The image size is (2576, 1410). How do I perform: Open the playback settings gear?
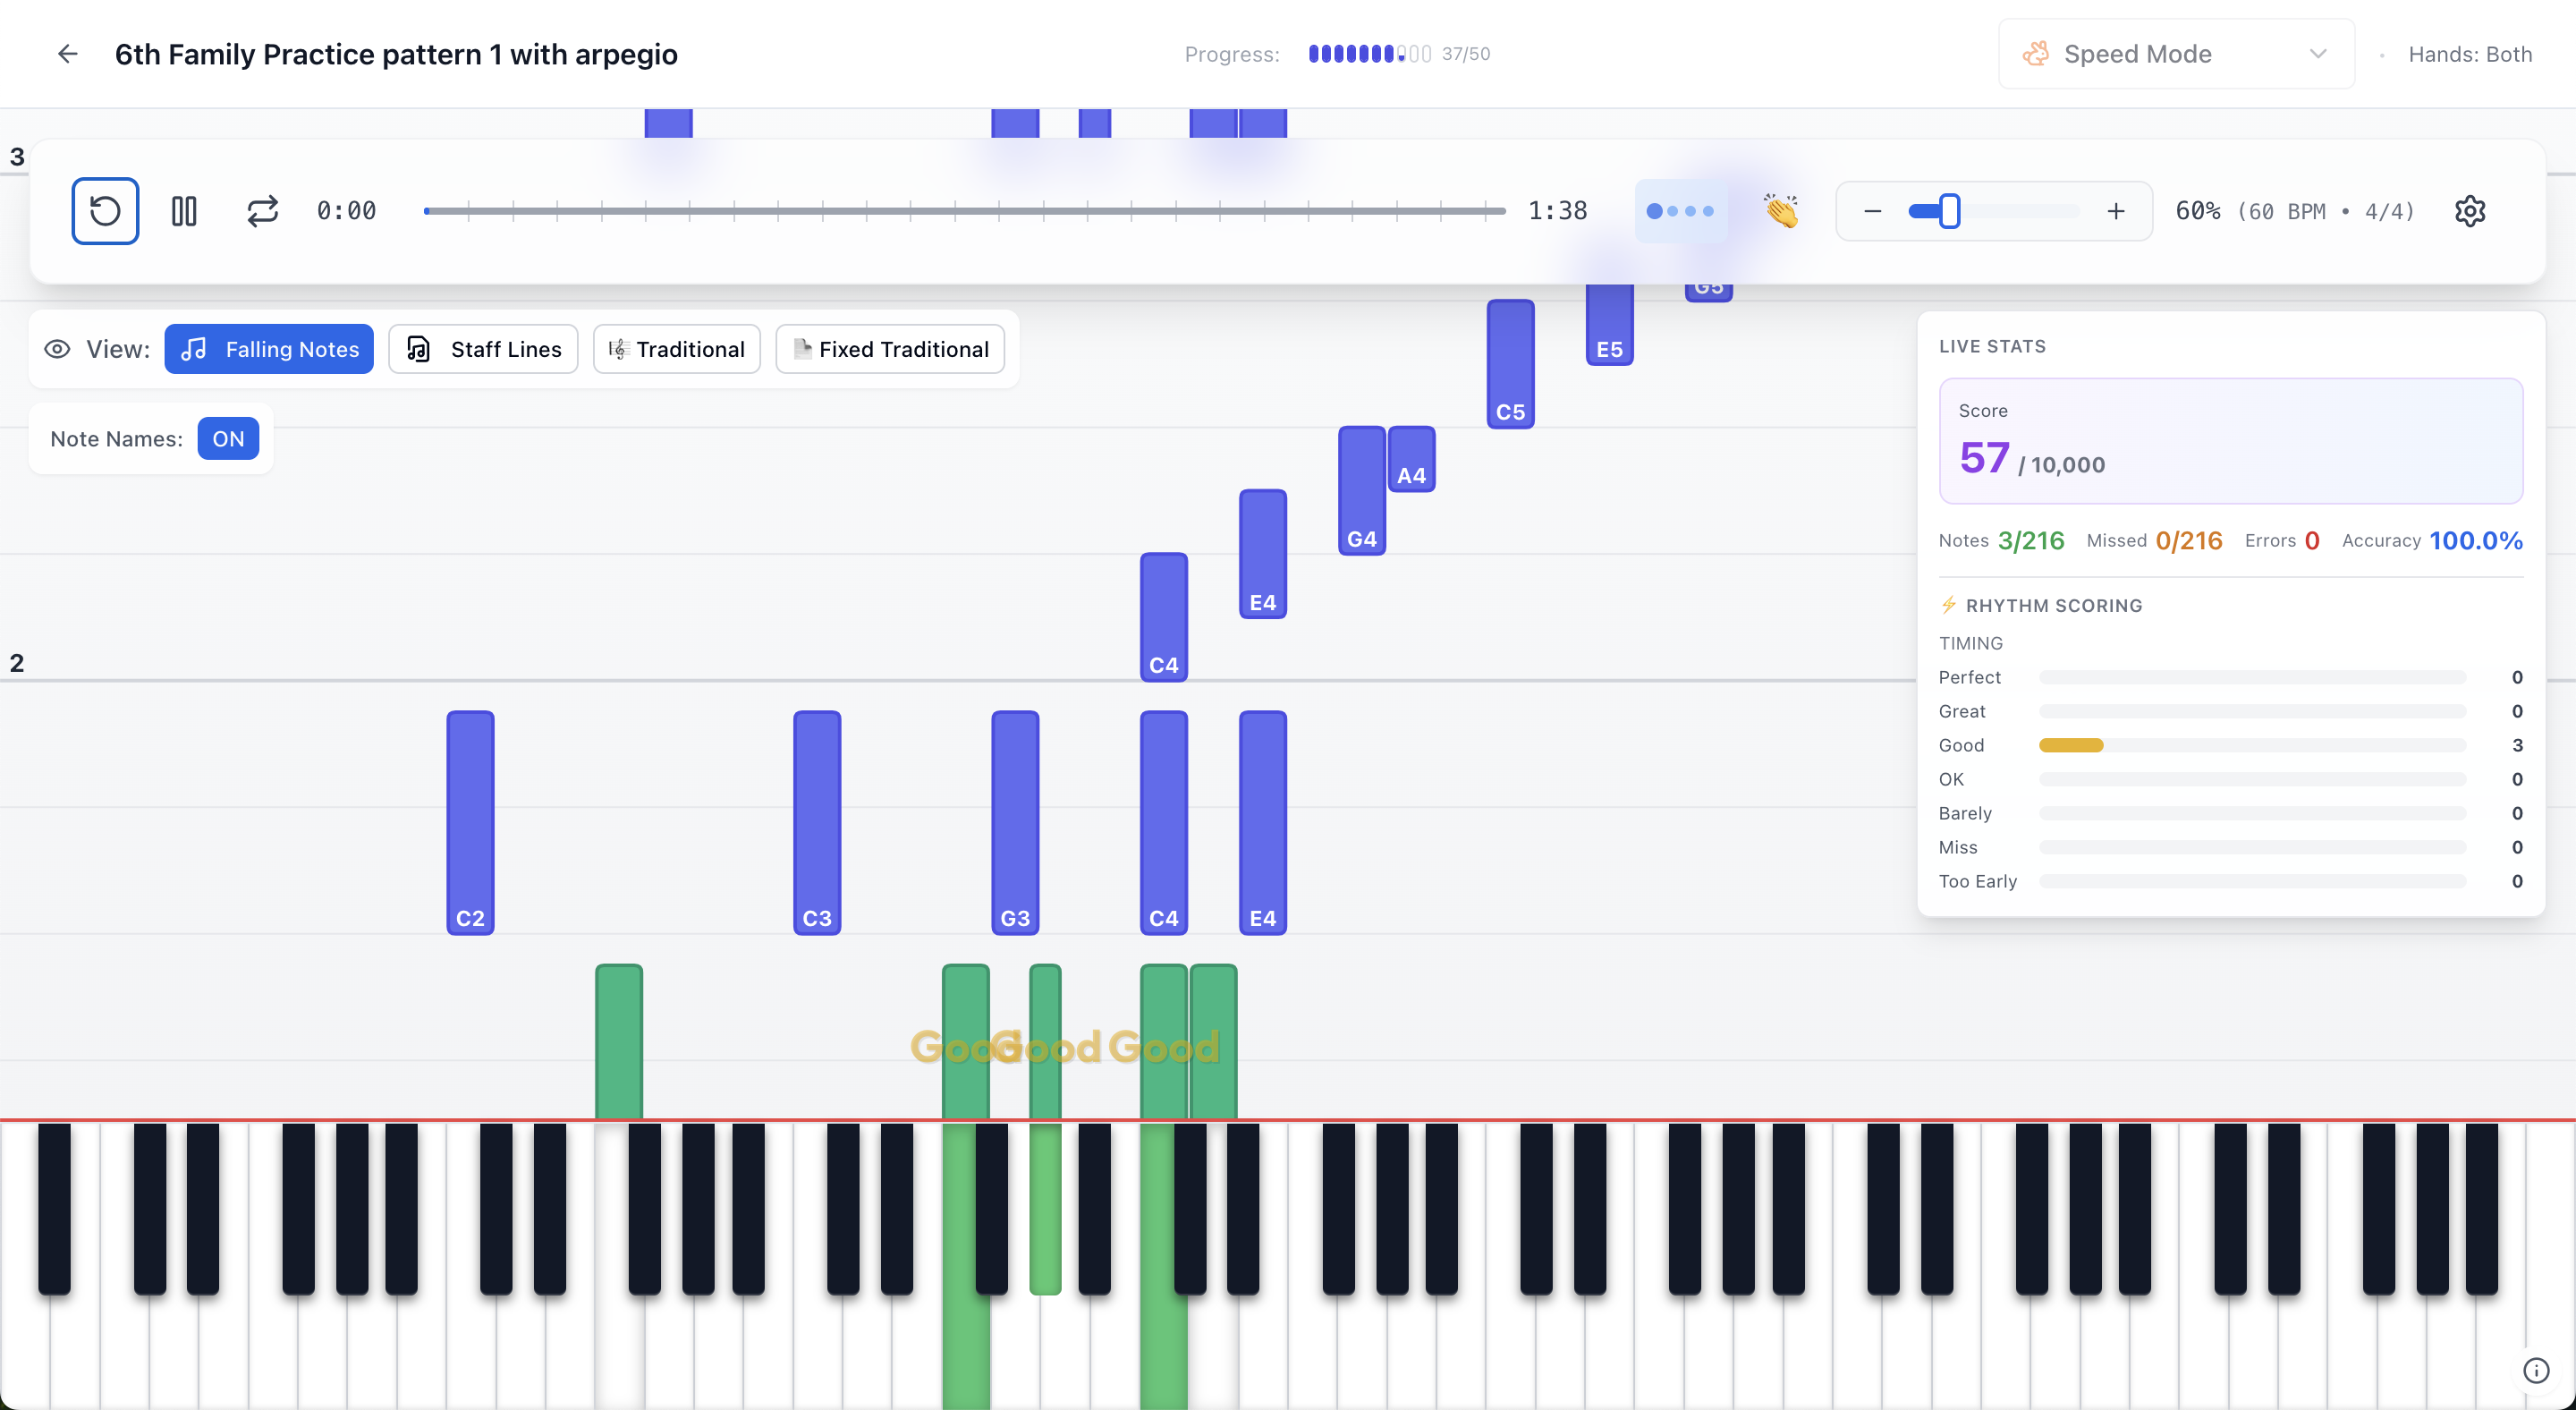pyautogui.click(x=2470, y=210)
